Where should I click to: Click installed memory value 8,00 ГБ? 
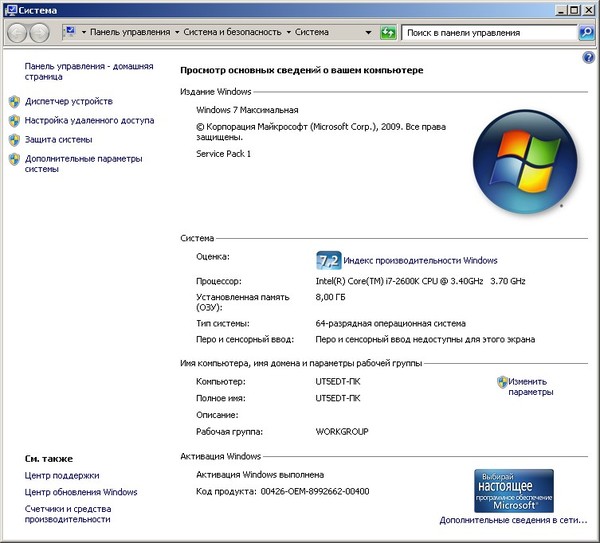pos(330,297)
